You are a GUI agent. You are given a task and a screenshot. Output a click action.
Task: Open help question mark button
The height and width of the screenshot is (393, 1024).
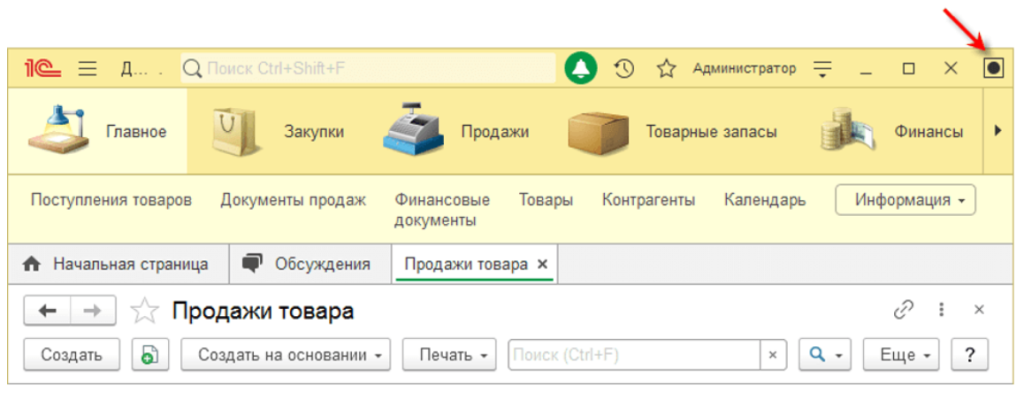pyautogui.click(x=970, y=354)
